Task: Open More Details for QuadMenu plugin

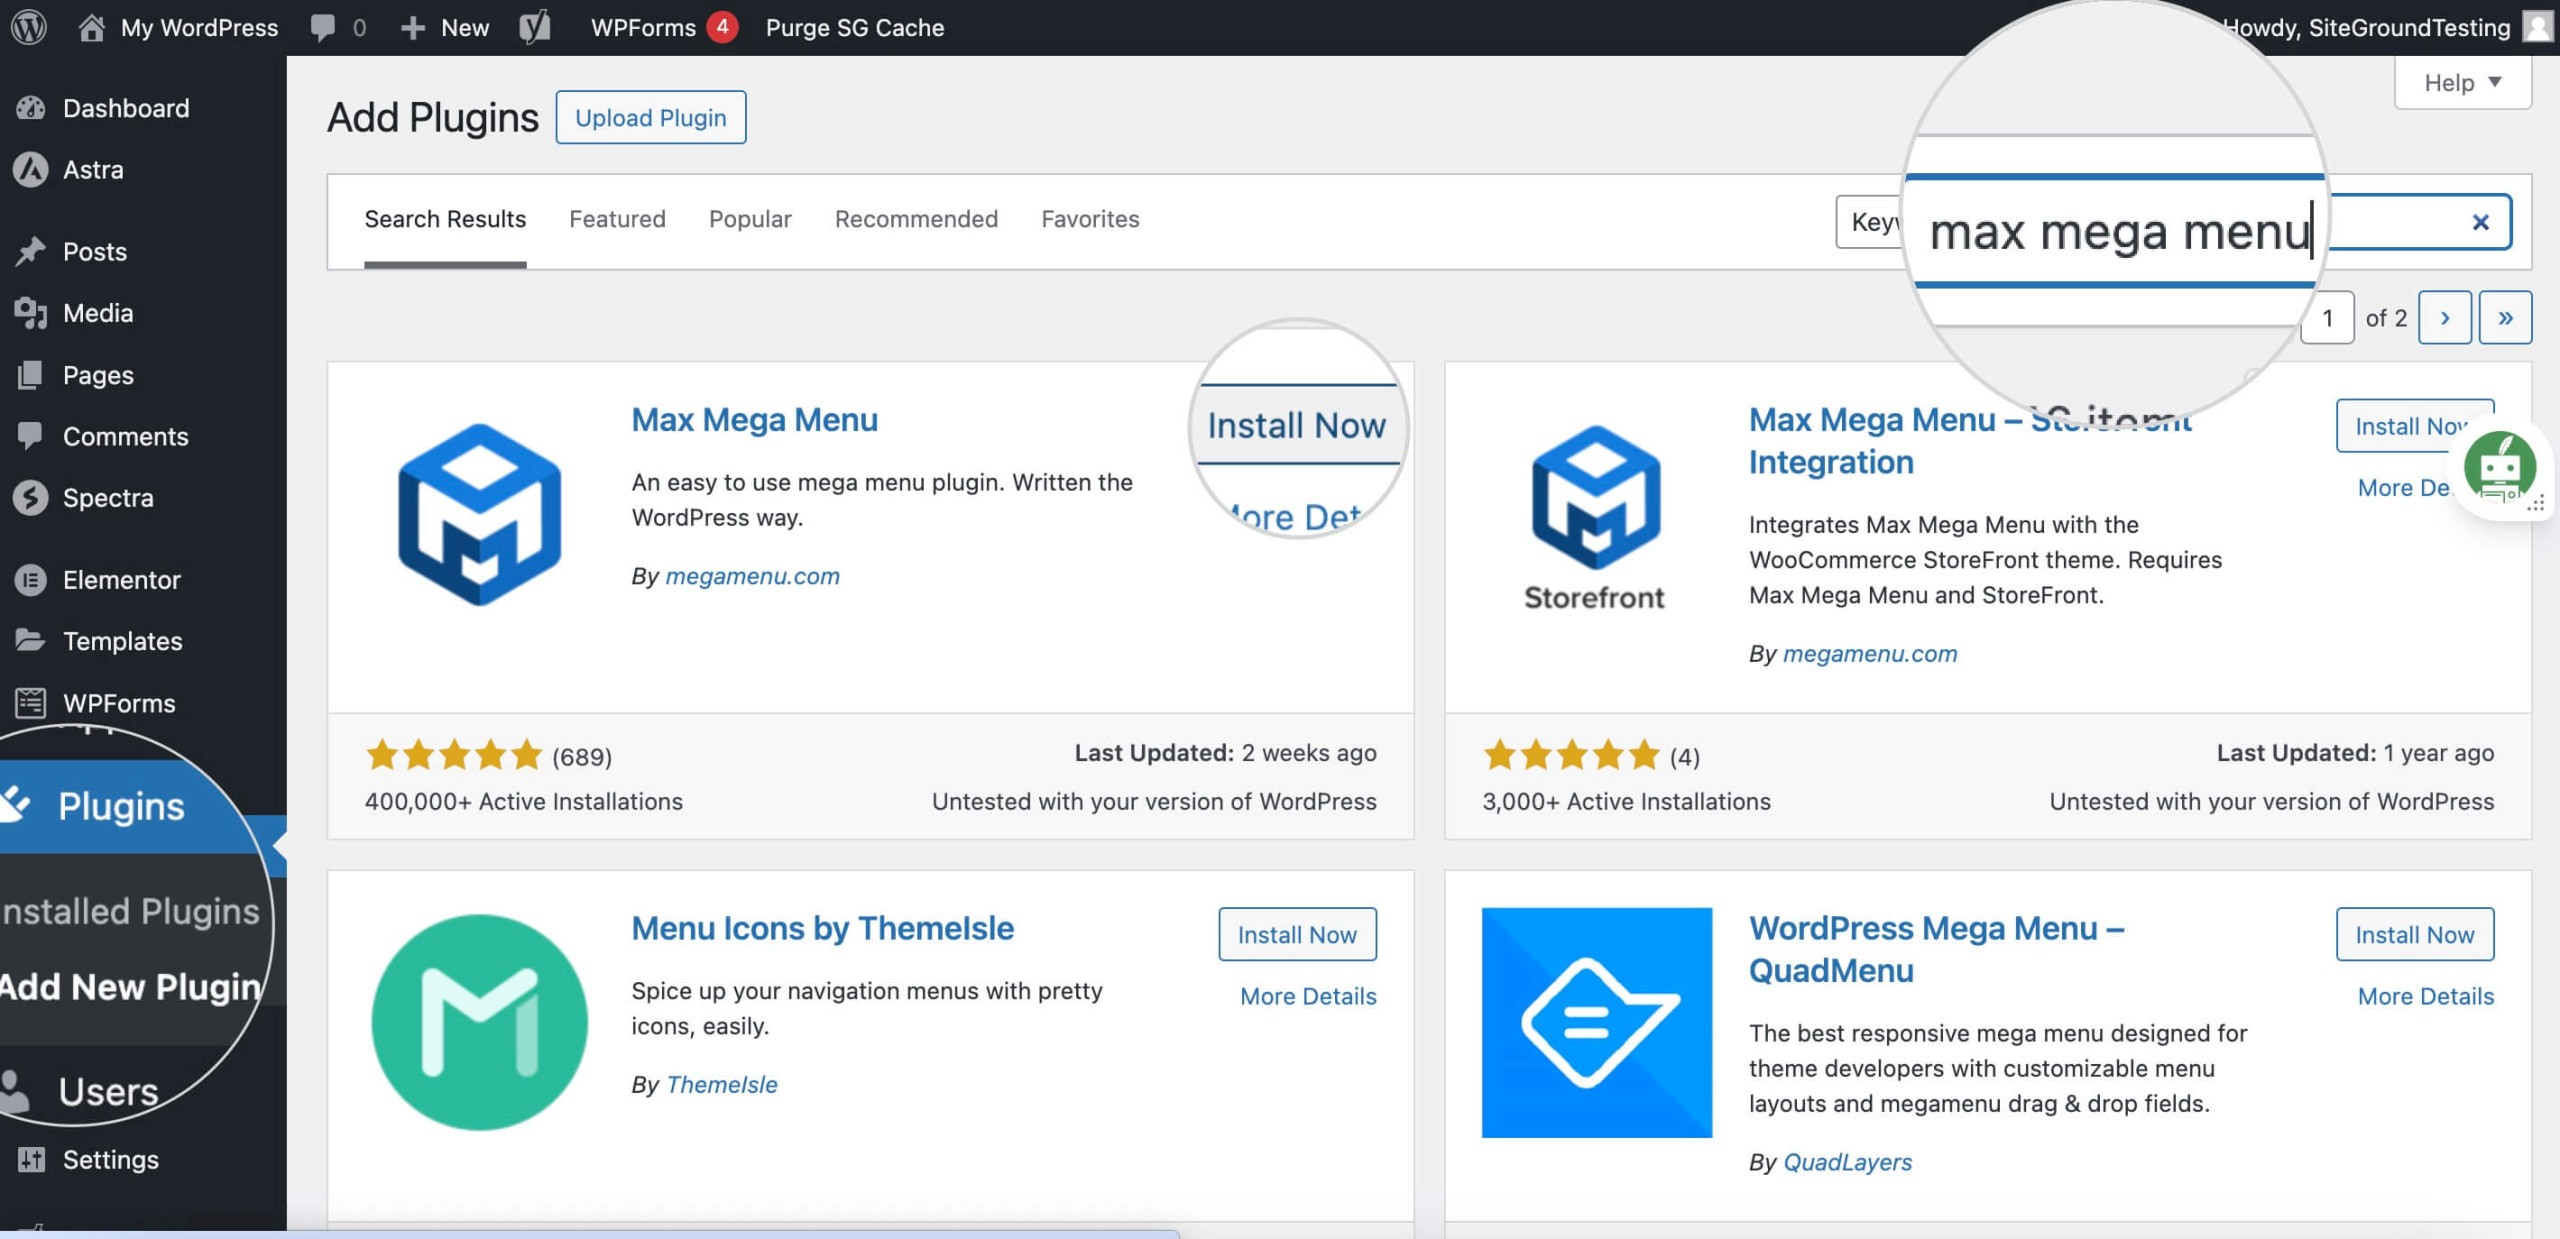Action: coord(2424,994)
